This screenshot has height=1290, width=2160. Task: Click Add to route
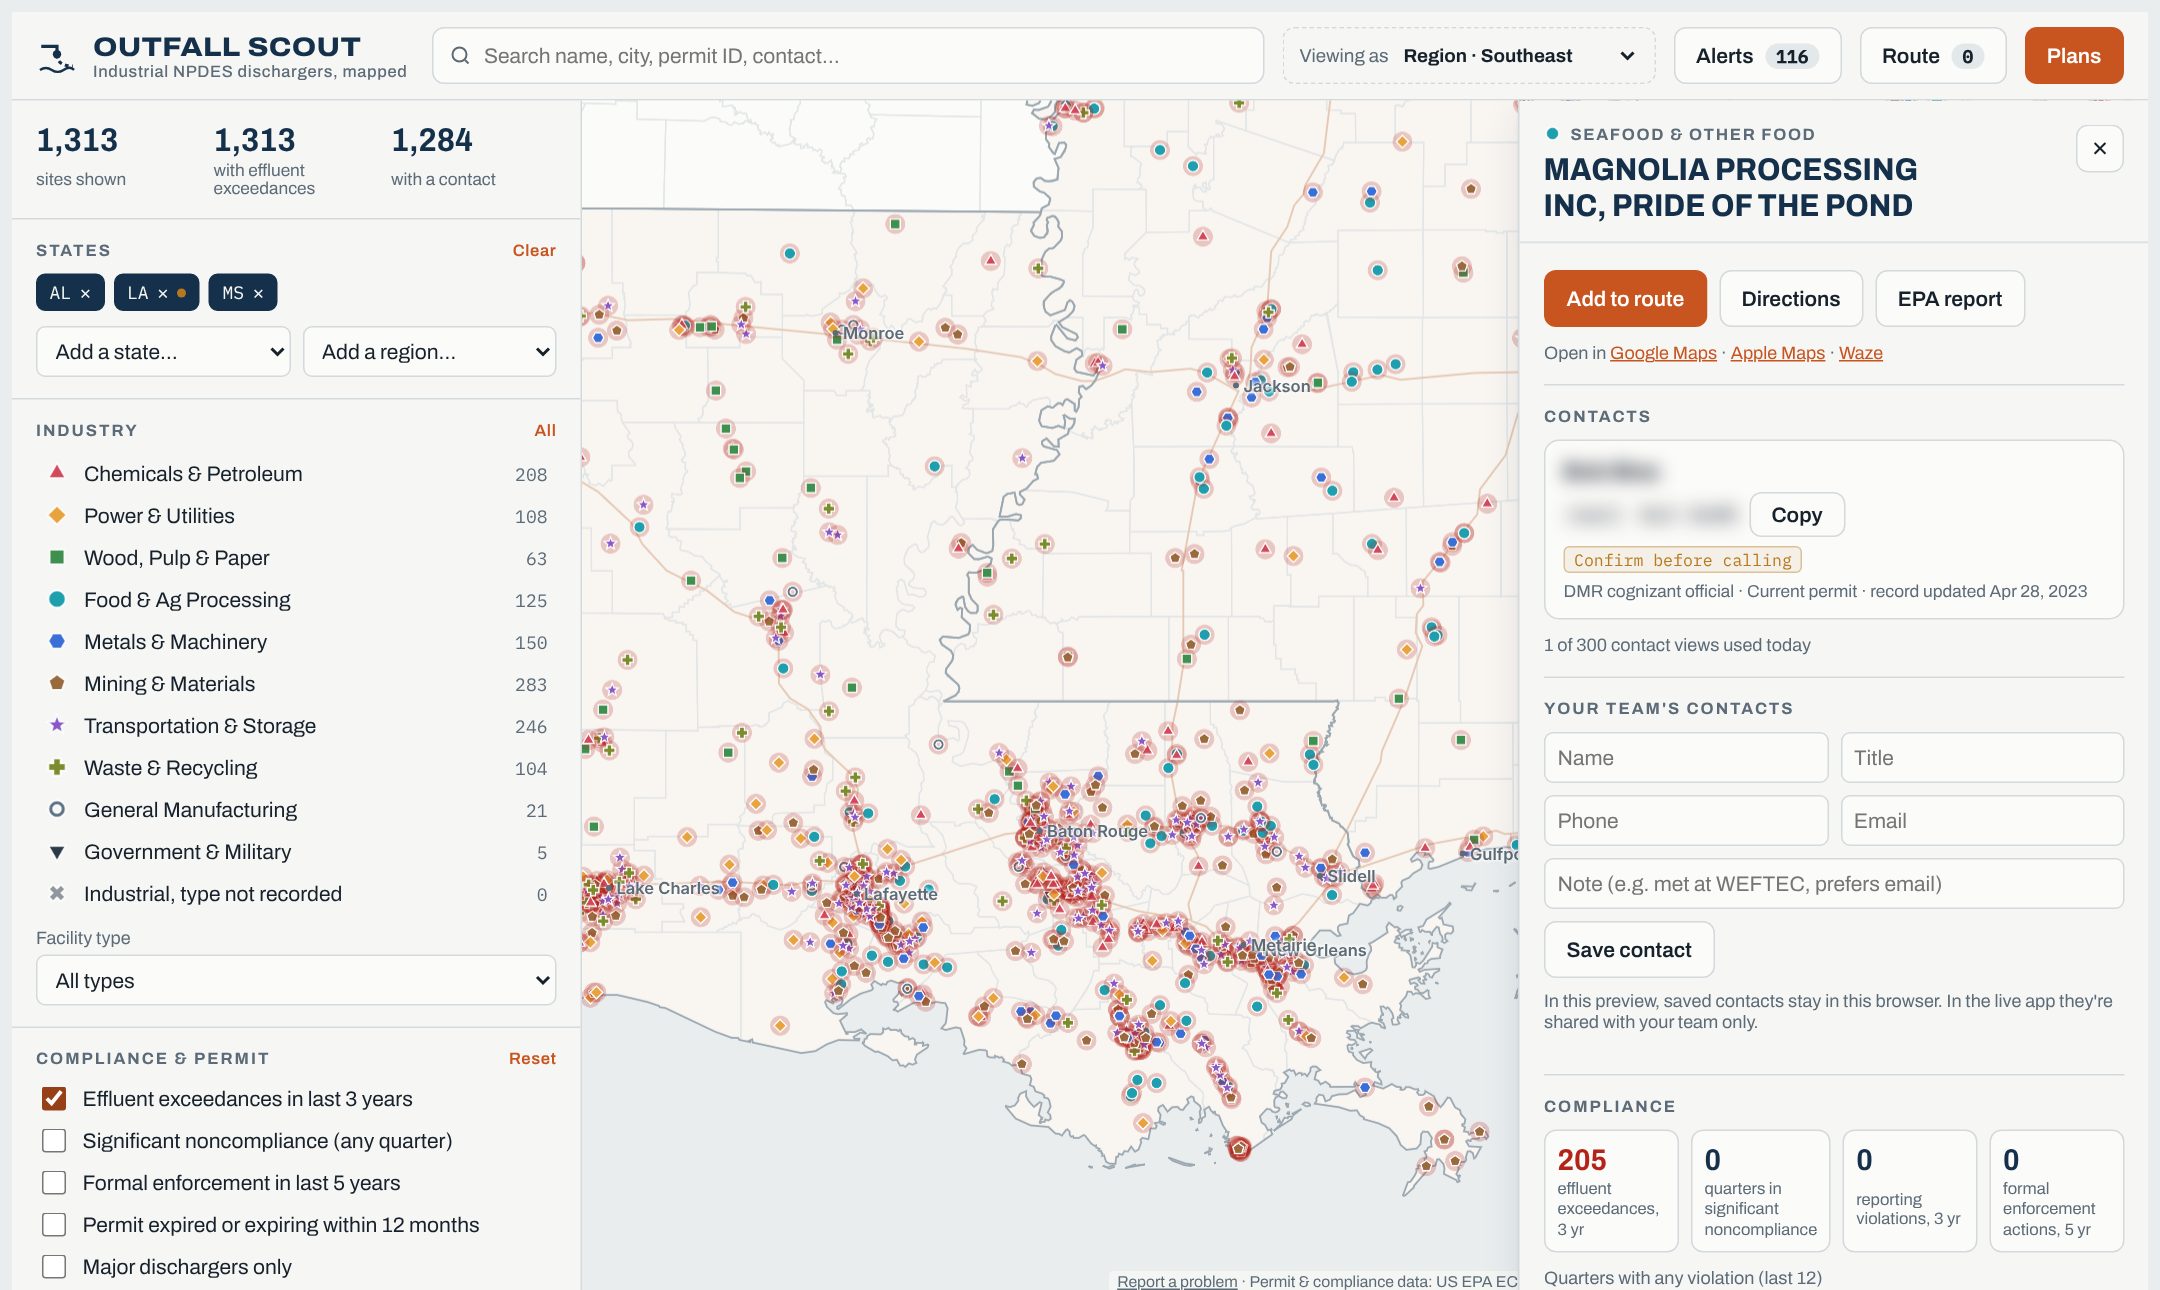pyautogui.click(x=1625, y=299)
